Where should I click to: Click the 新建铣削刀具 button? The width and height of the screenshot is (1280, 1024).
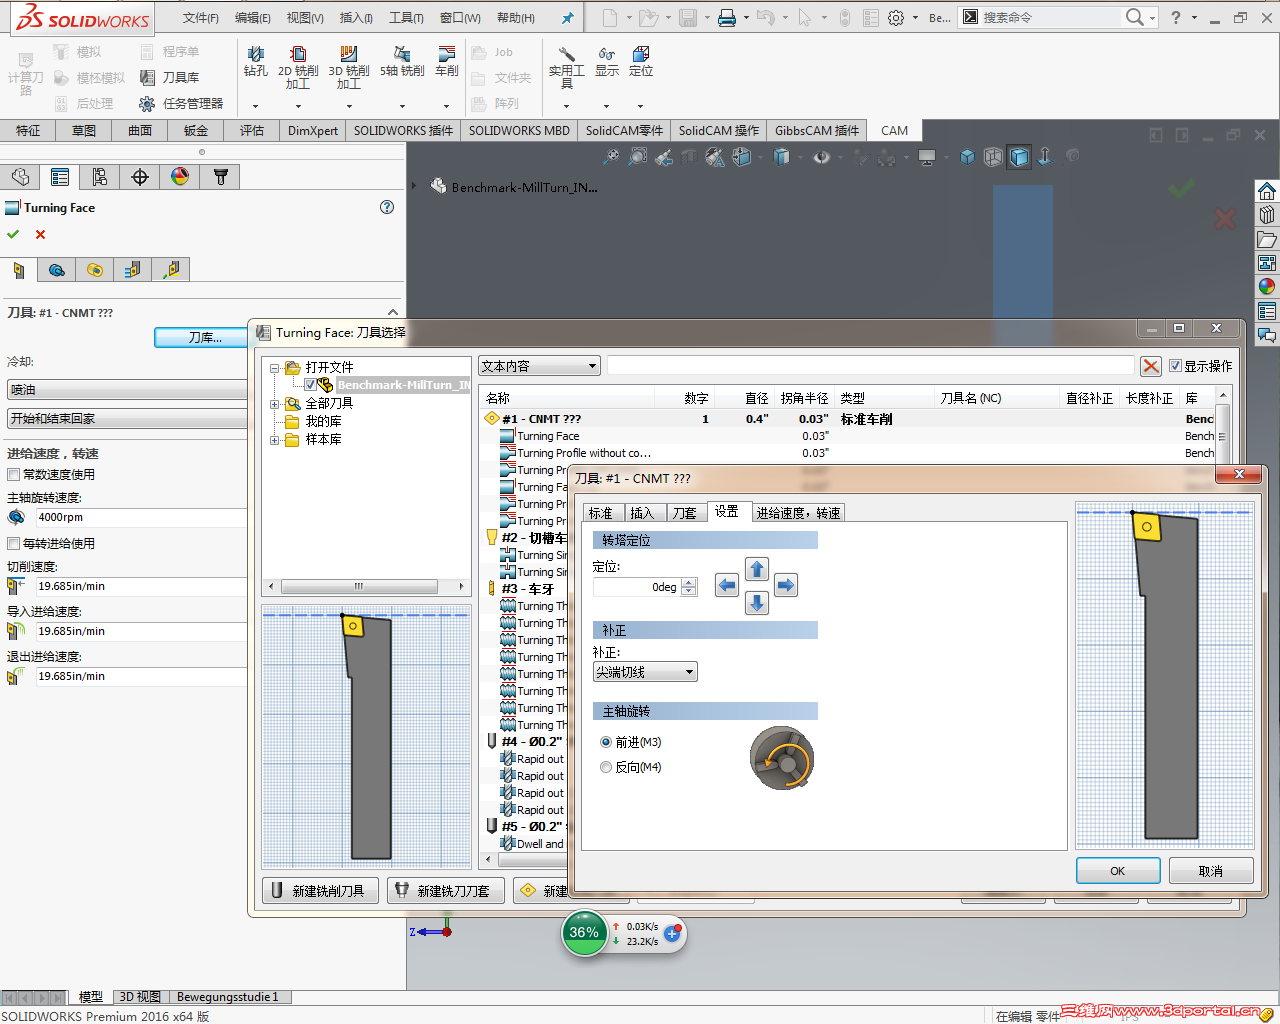pyautogui.click(x=320, y=891)
